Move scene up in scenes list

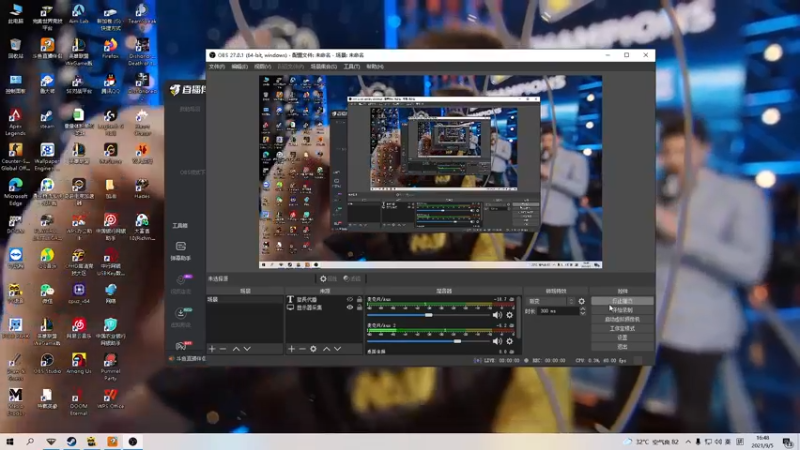(x=236, y=349)
